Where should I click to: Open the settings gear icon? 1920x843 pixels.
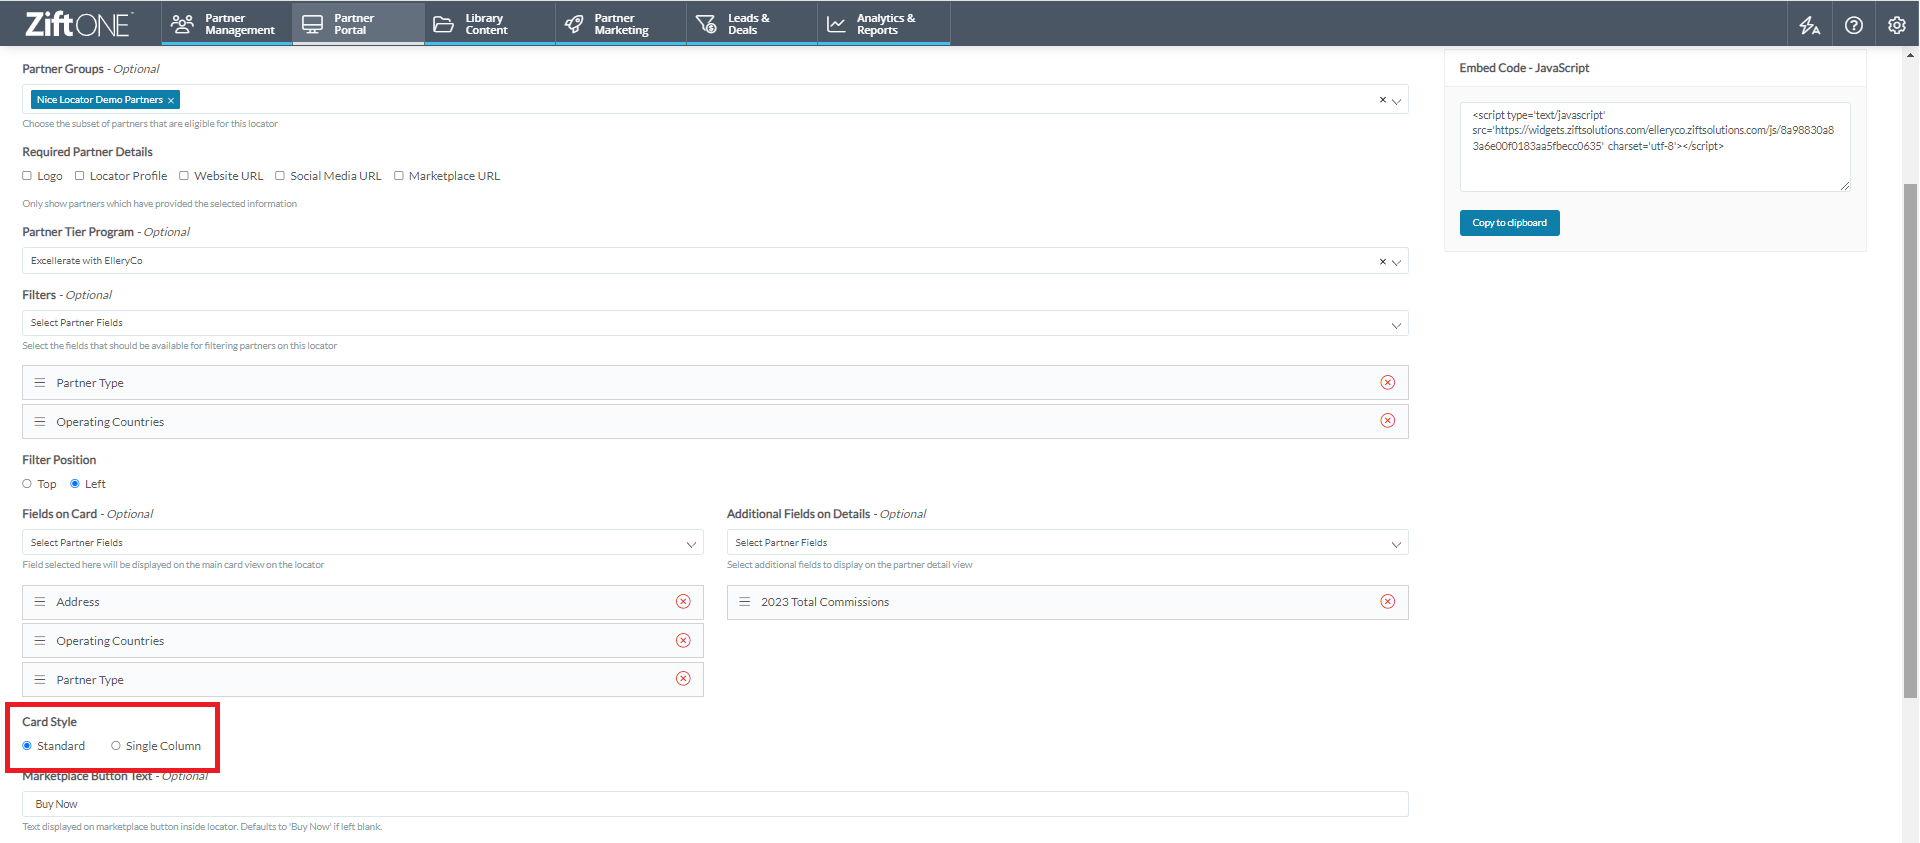tap(1897, 25)
